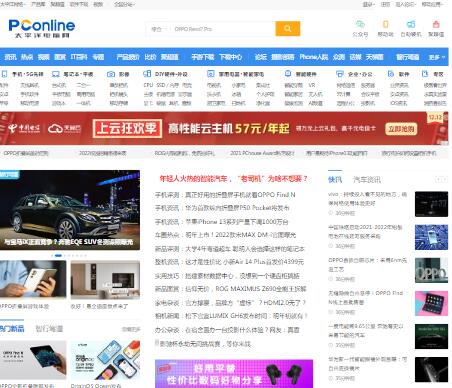Click the phone icon next to 手机·5G category
The width and height of the screenshot is (452, 388).
(x=4, y=74)
